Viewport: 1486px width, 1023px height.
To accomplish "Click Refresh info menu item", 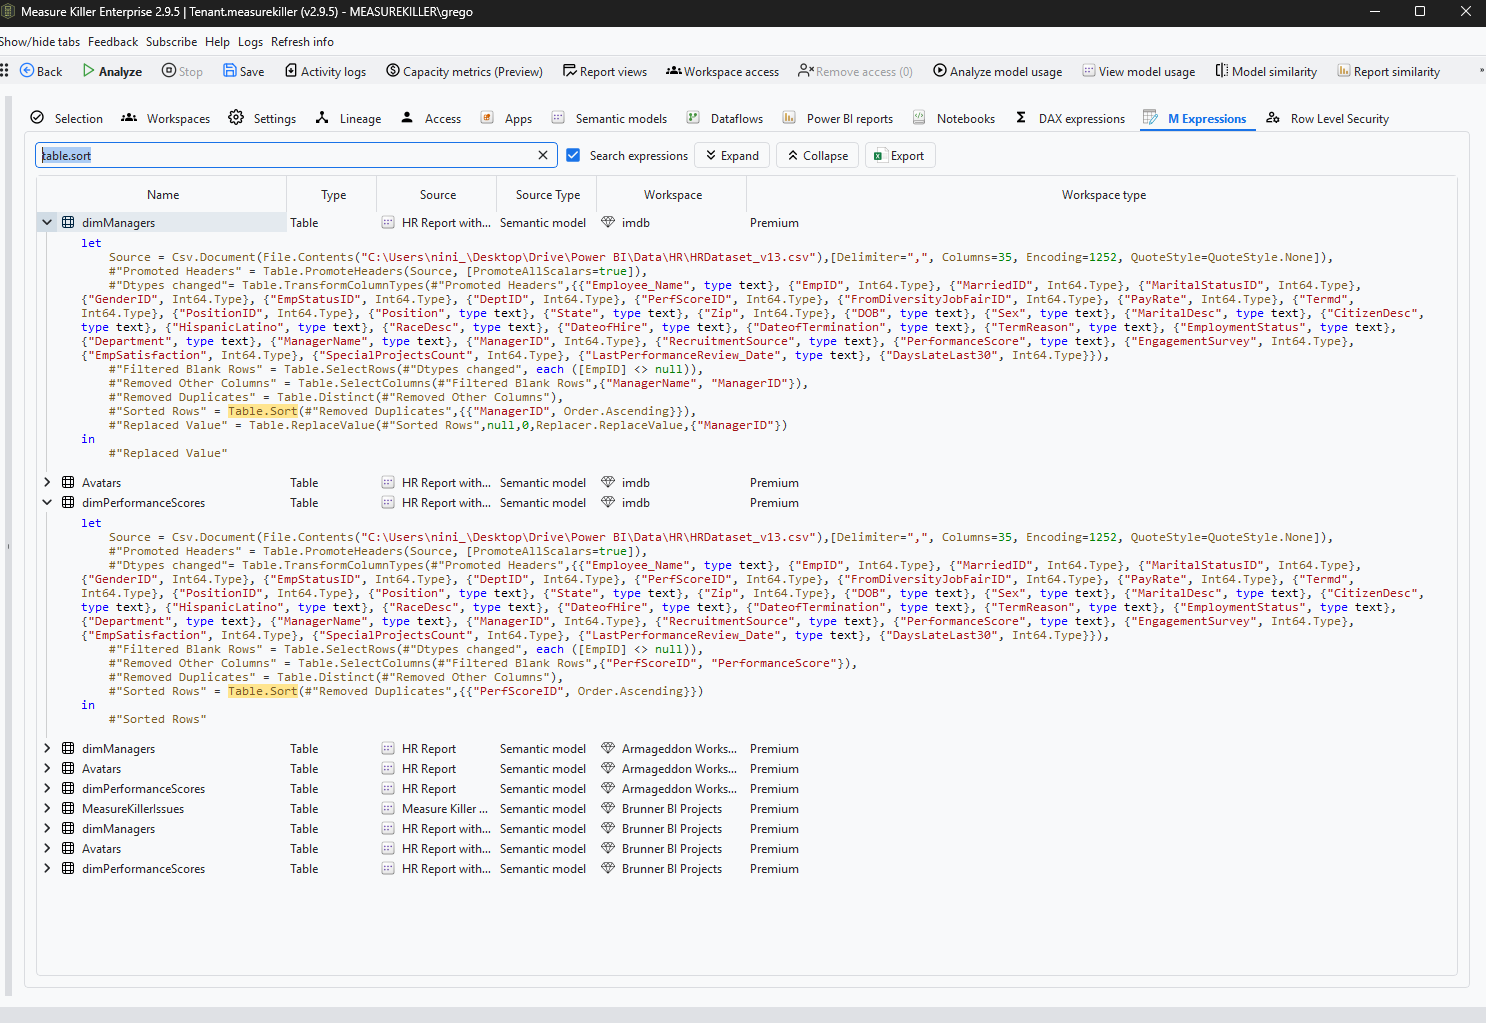I will [302, 42].
